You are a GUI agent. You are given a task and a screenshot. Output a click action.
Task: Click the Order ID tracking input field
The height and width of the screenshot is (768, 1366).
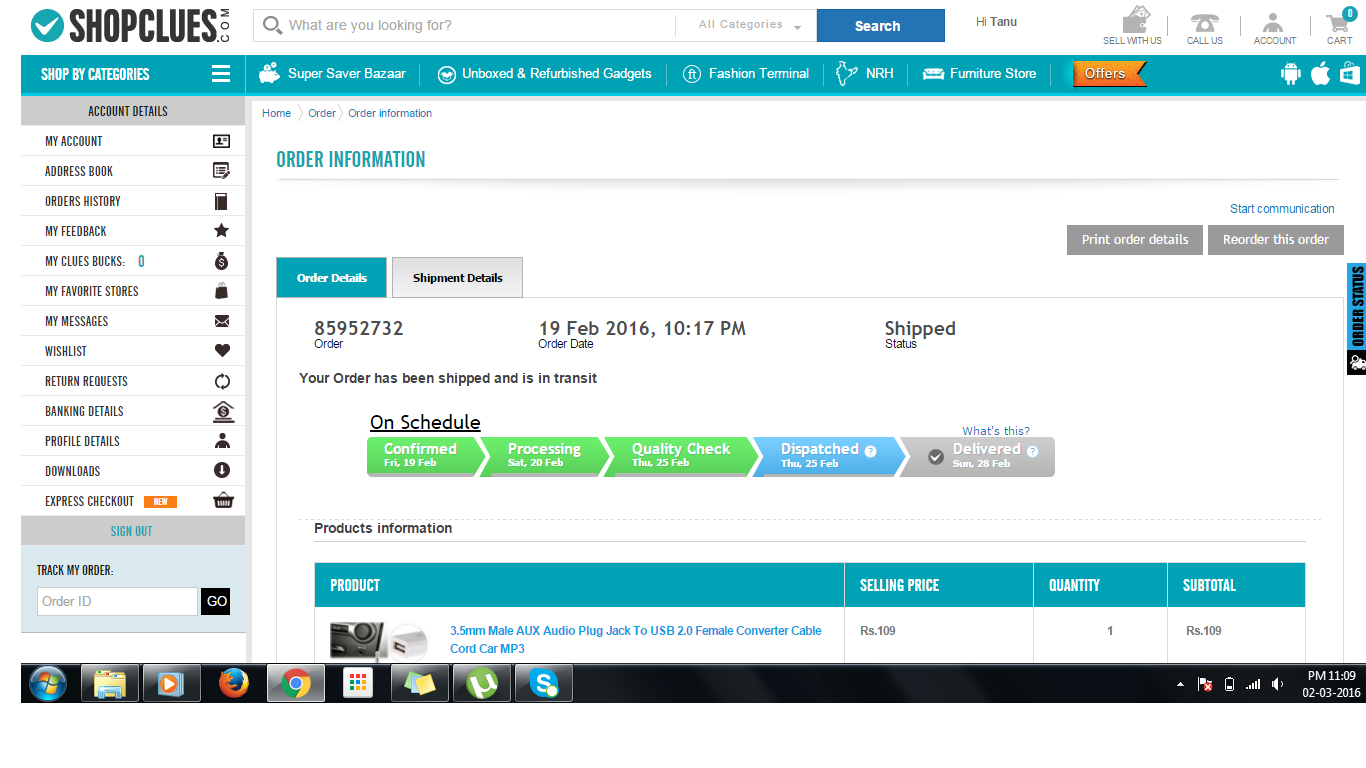(x=117, y=601)
